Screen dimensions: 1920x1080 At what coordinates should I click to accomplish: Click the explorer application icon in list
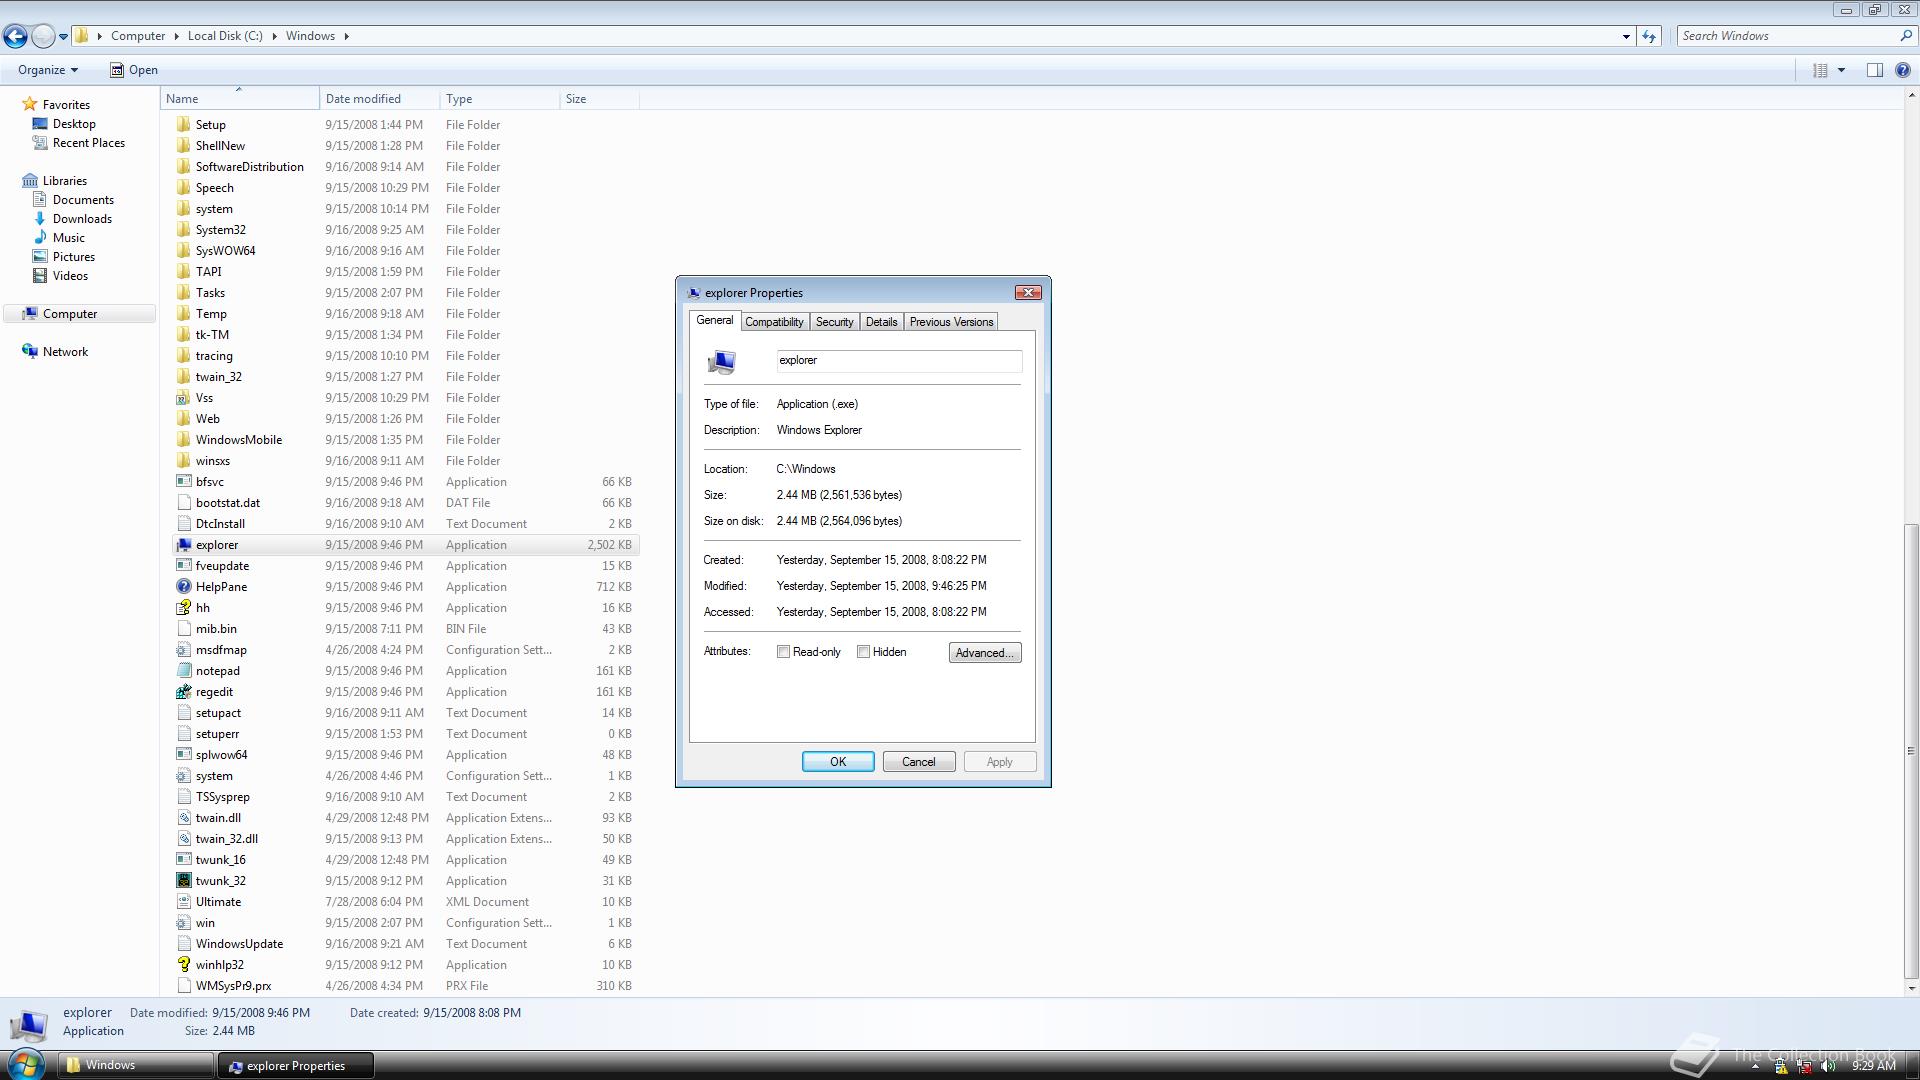coord(183,545)
